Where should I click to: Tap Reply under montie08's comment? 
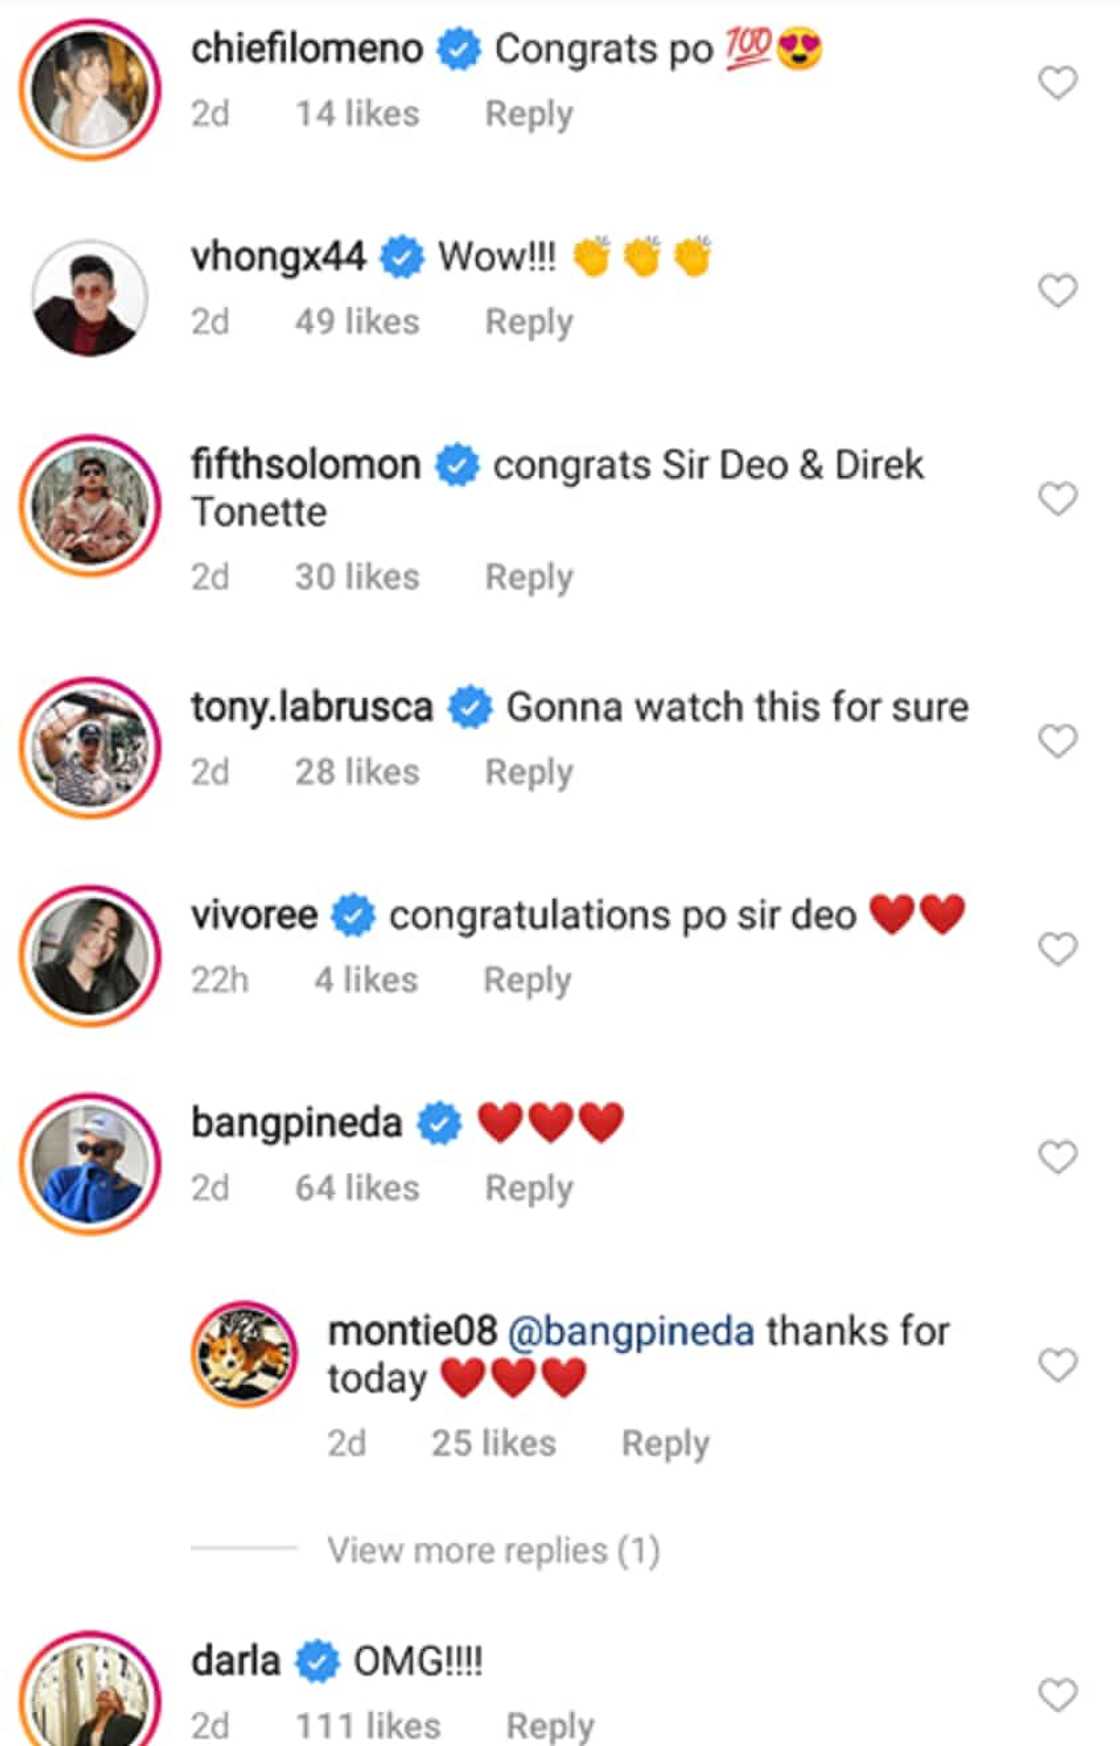tap(666, 1443)
